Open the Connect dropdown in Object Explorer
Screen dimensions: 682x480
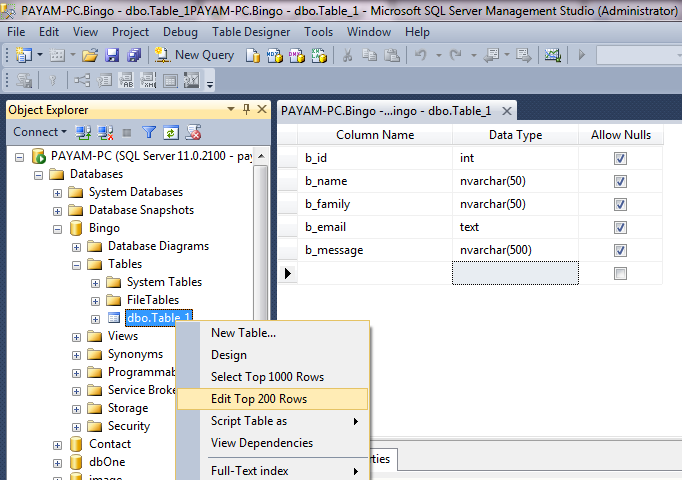coord(40,132)
